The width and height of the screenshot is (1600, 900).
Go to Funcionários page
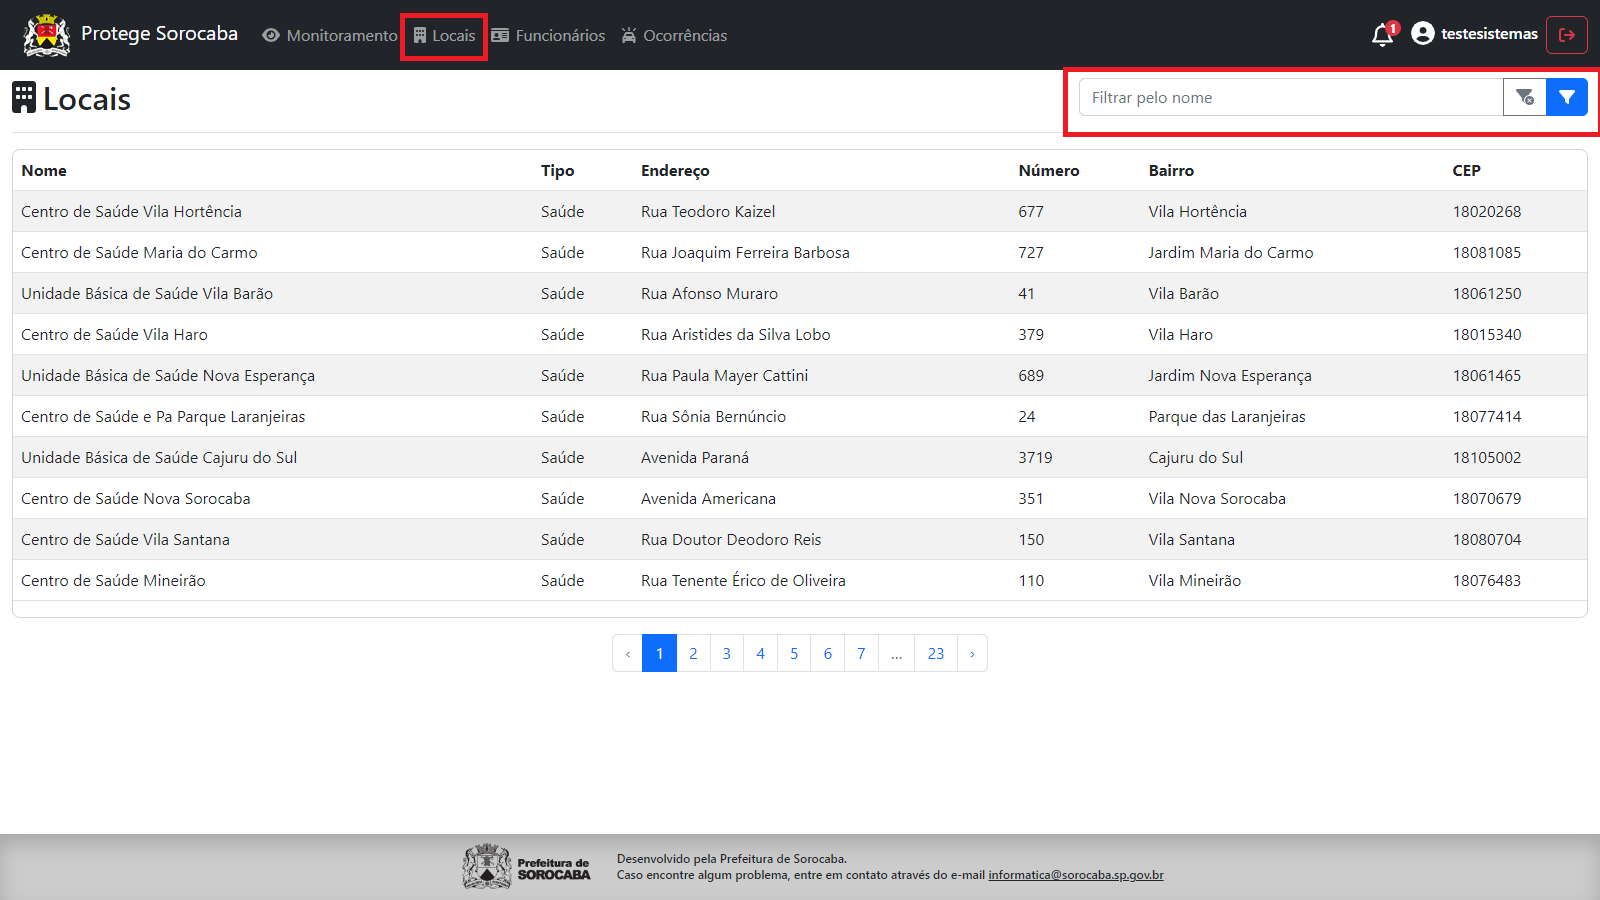pos(548,35)
